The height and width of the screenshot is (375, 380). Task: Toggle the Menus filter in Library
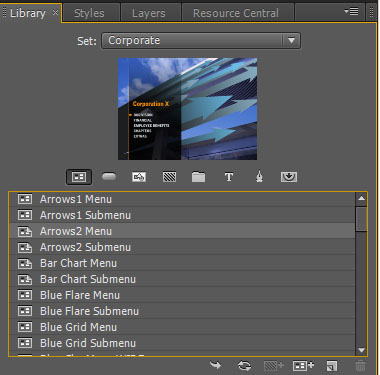(79, 177)
